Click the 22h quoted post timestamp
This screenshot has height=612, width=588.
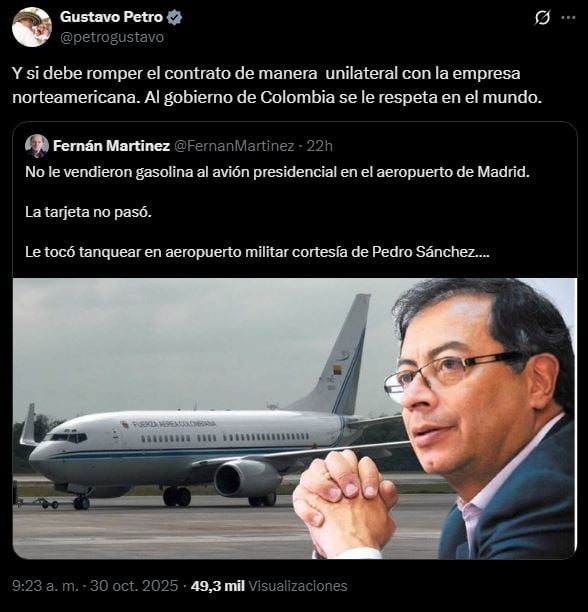(320, 146)
